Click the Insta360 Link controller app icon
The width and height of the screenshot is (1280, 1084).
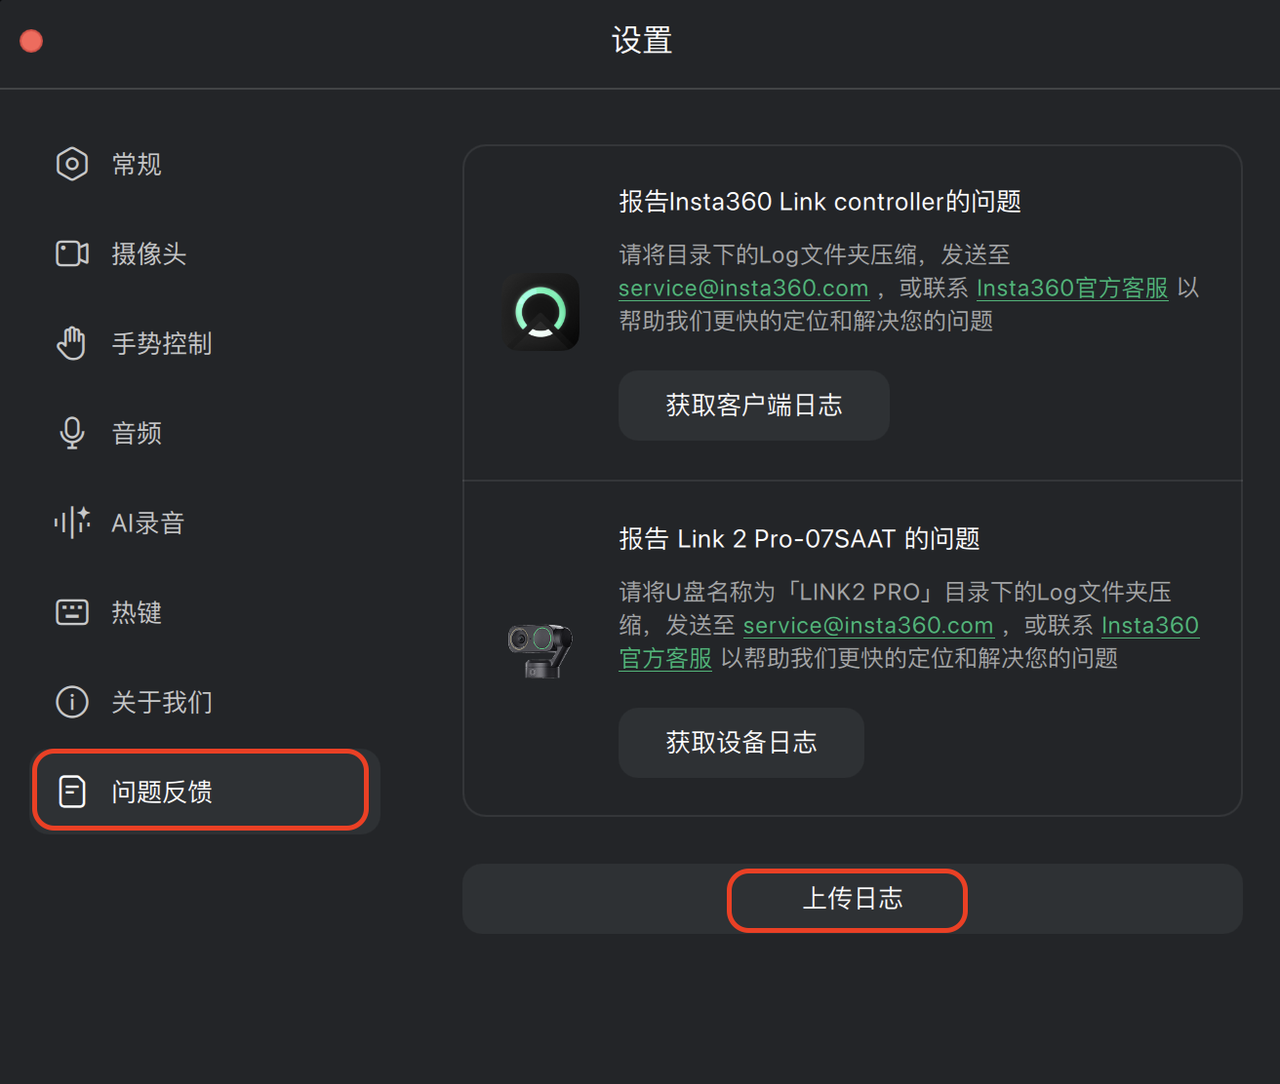541,312
